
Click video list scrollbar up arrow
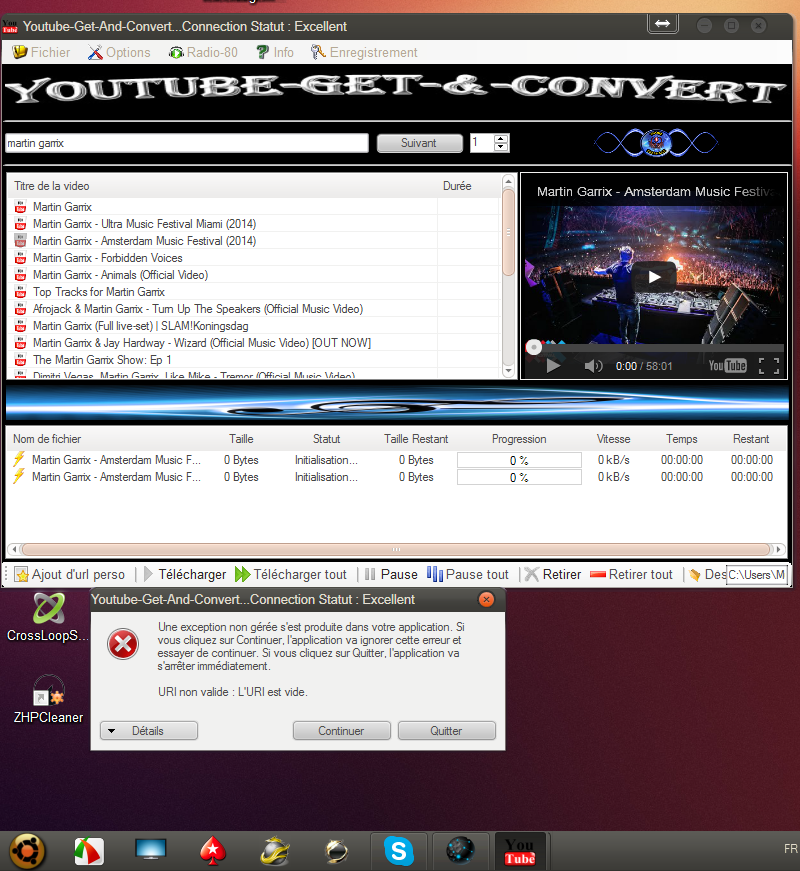[508, 182]
